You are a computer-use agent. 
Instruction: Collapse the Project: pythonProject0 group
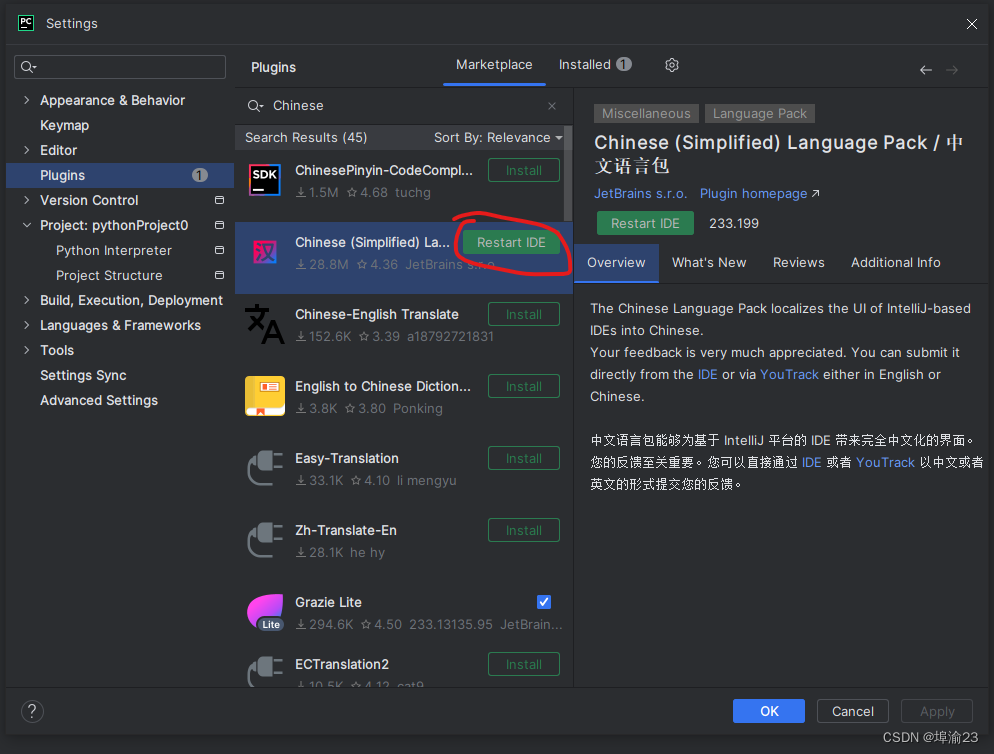27,225
